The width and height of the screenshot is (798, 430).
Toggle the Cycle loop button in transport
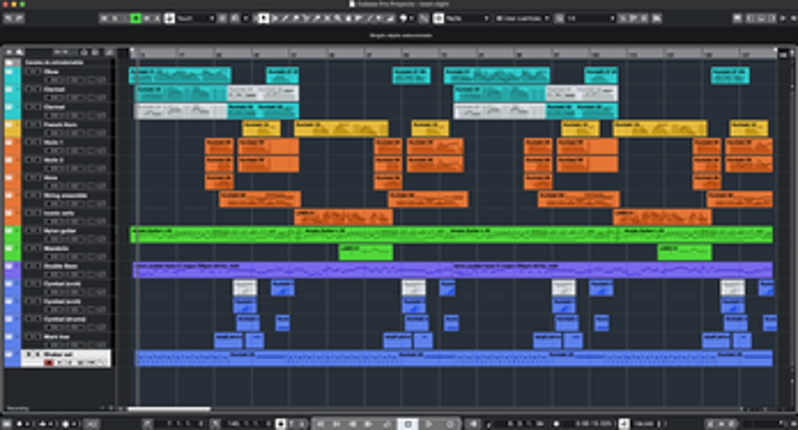pyautogui.click(x=387, y=423)
